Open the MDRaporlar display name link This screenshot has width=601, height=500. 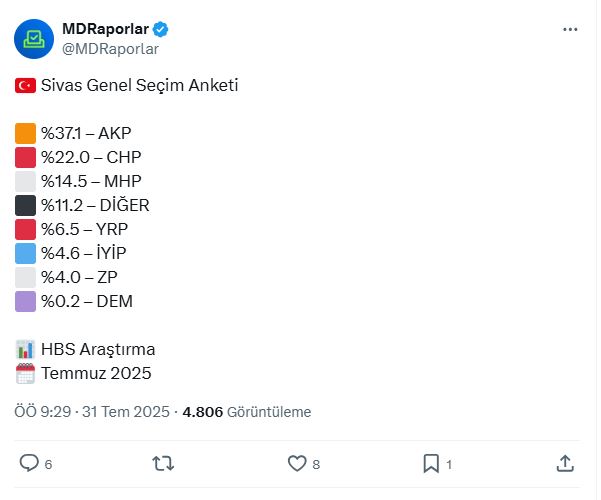(x=105, y=29)
